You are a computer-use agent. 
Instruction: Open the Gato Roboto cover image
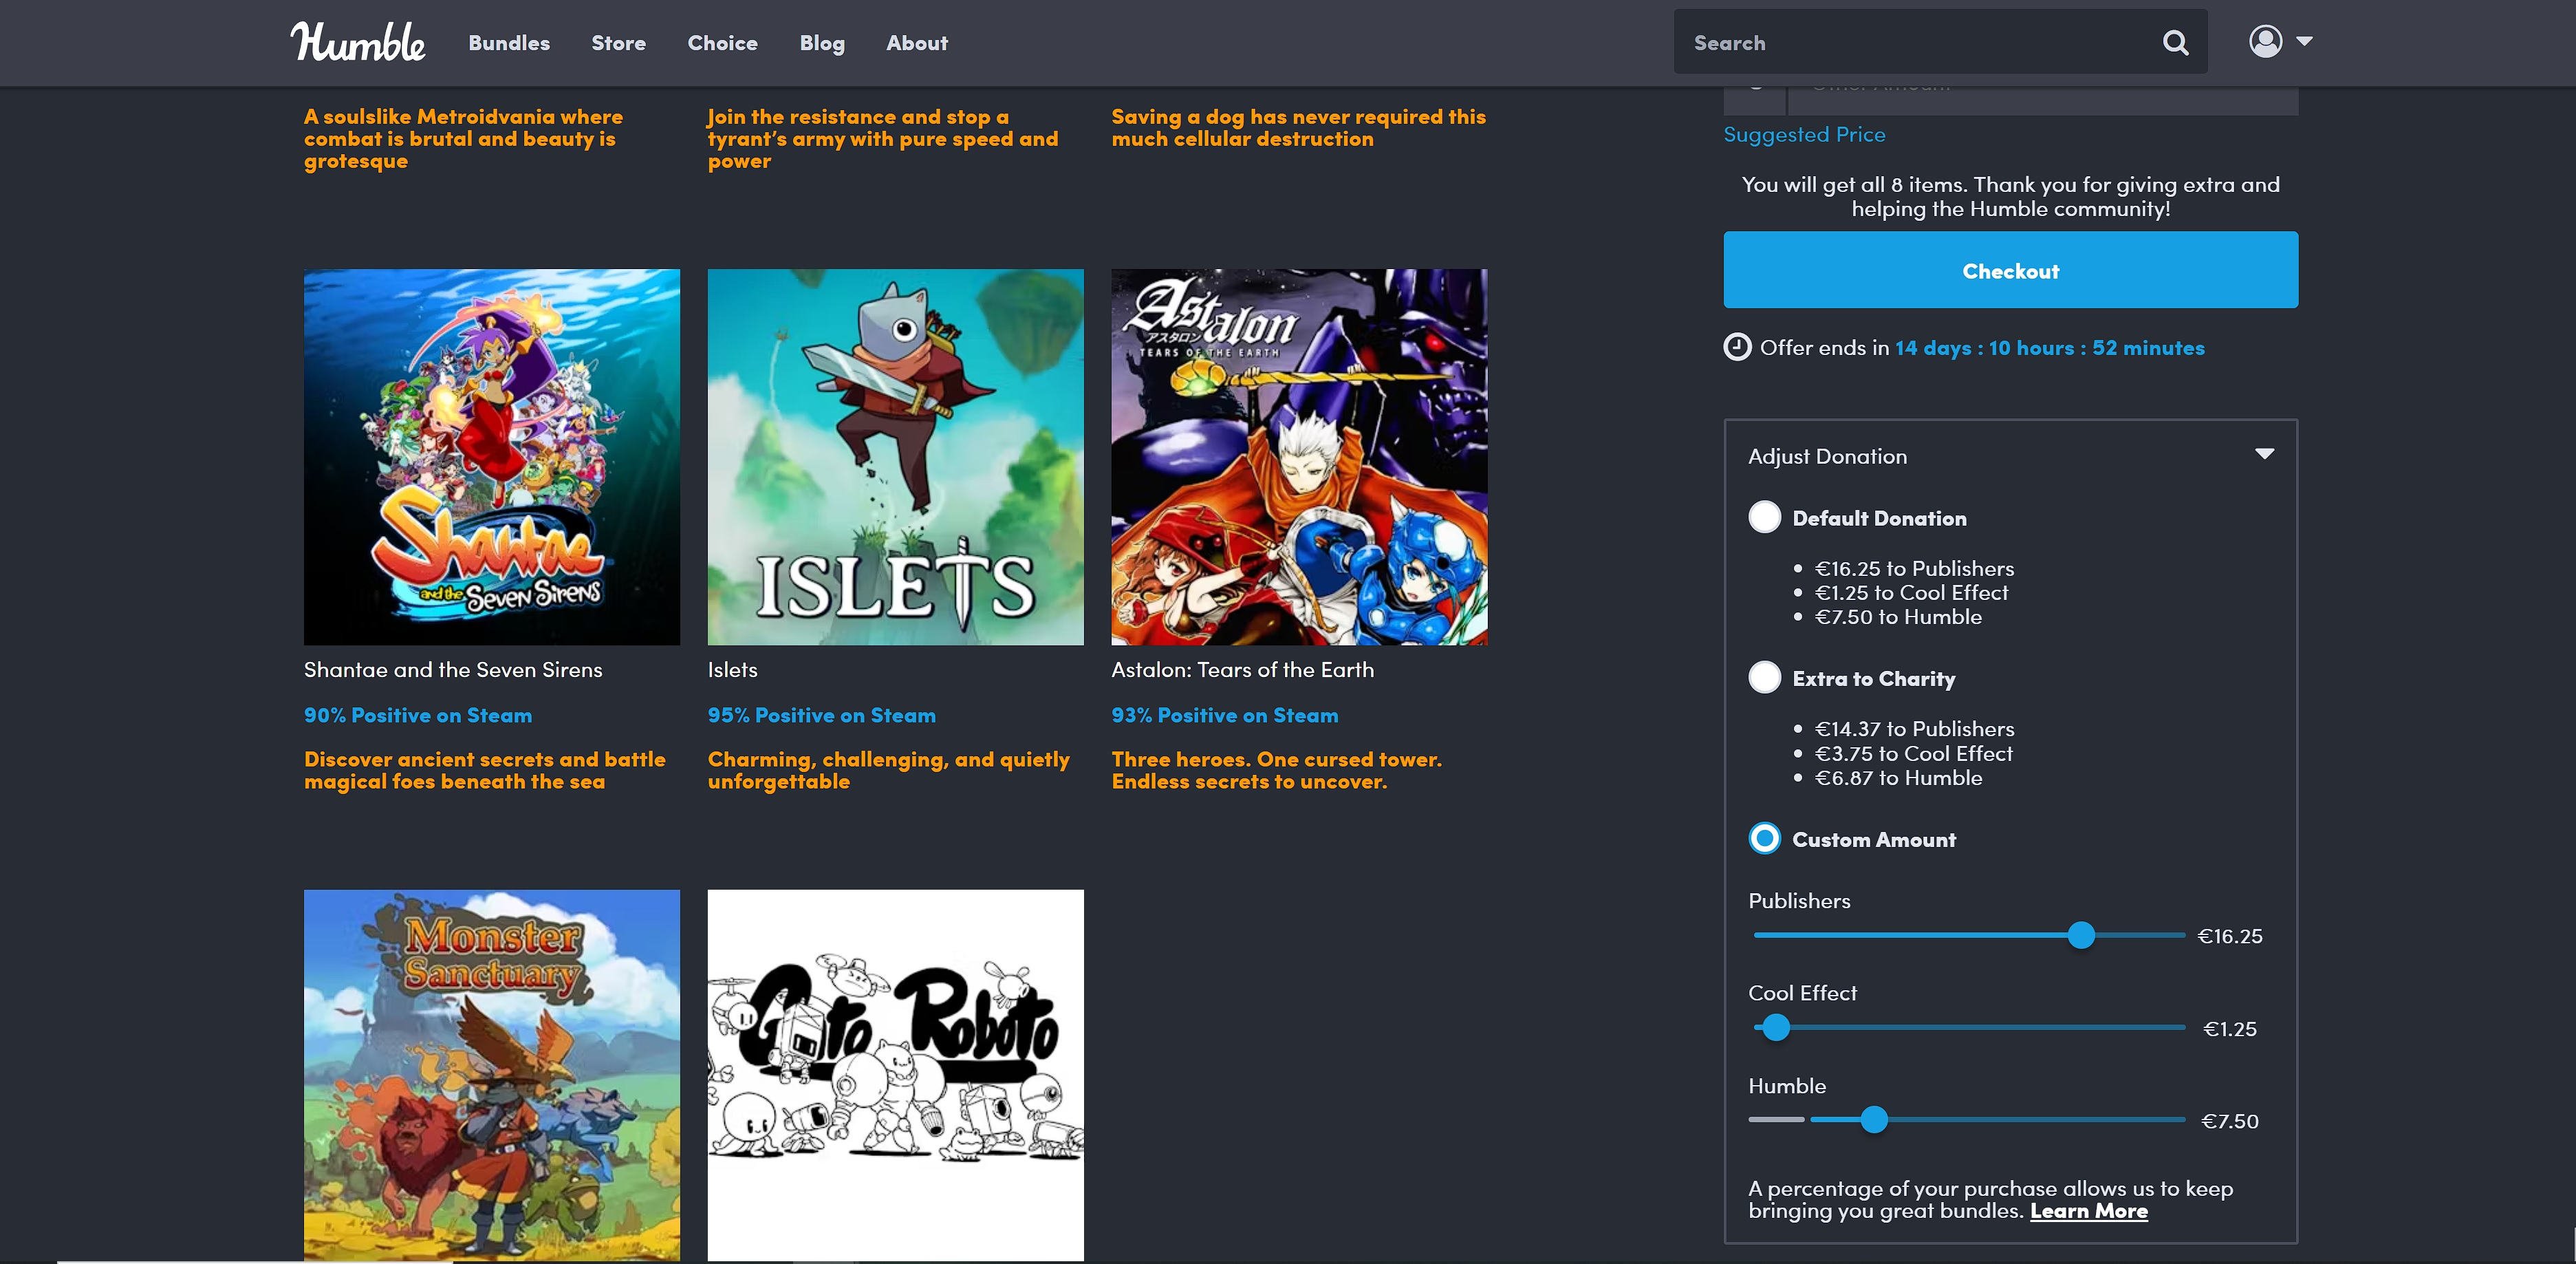pos(895,1074)
